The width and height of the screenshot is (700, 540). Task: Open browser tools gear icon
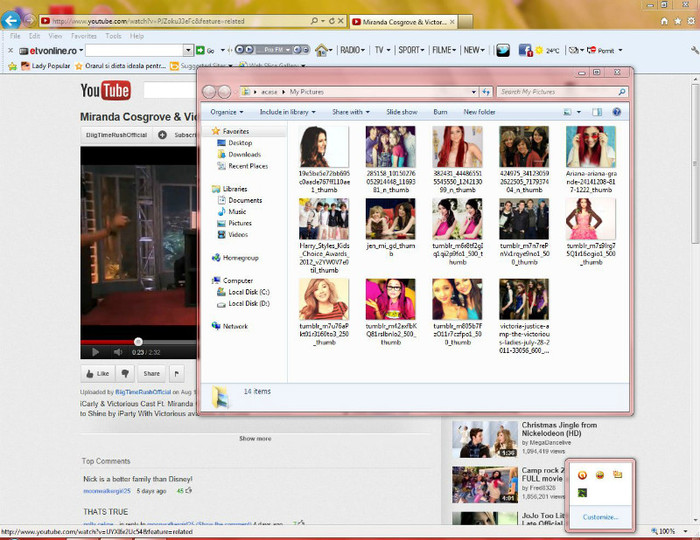pos(691,21)
